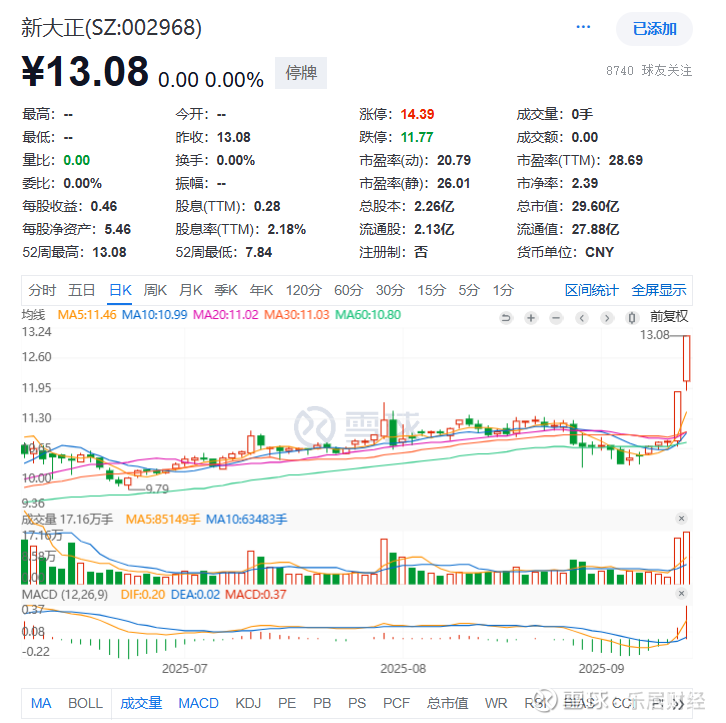726x723 pixels.
Task: Close the 成交量 volume panel
Action: (681, 518)
